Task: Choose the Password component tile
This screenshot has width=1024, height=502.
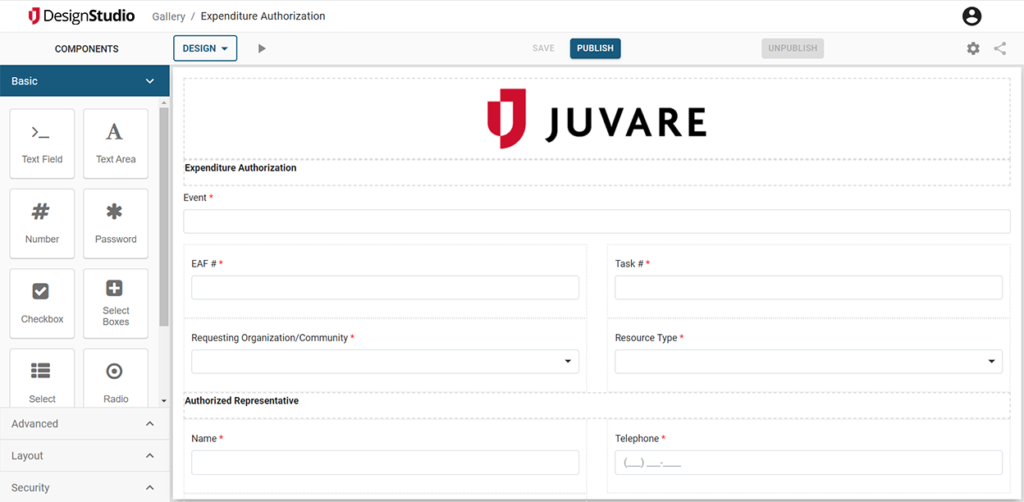Action: (116, 223)
